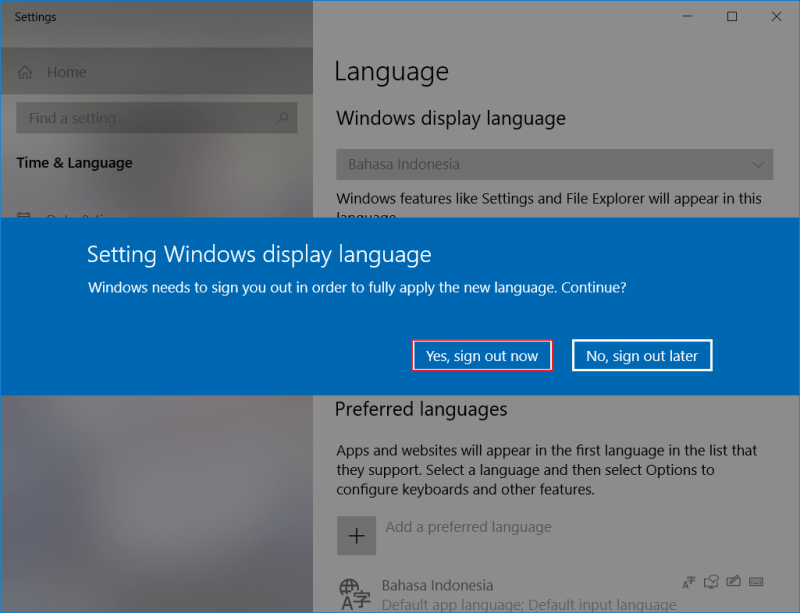Maximize the Settings window

click(732, 16)
